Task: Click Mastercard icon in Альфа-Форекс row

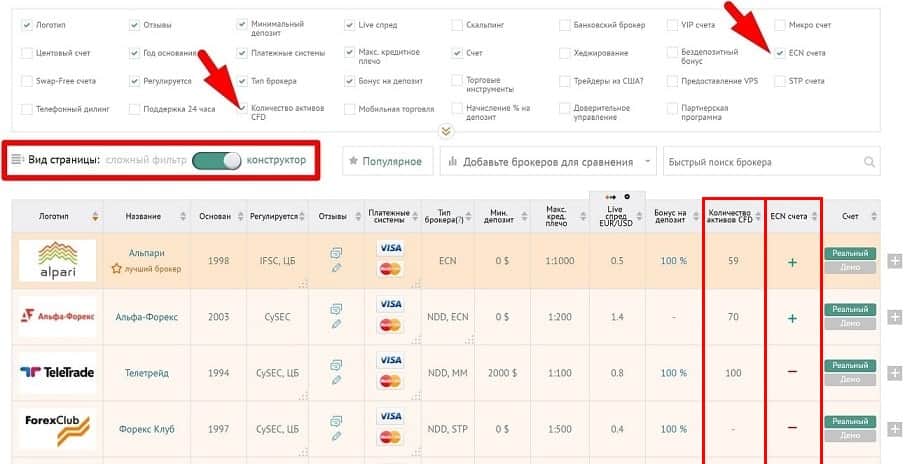Action: click(x=391, y=325)
